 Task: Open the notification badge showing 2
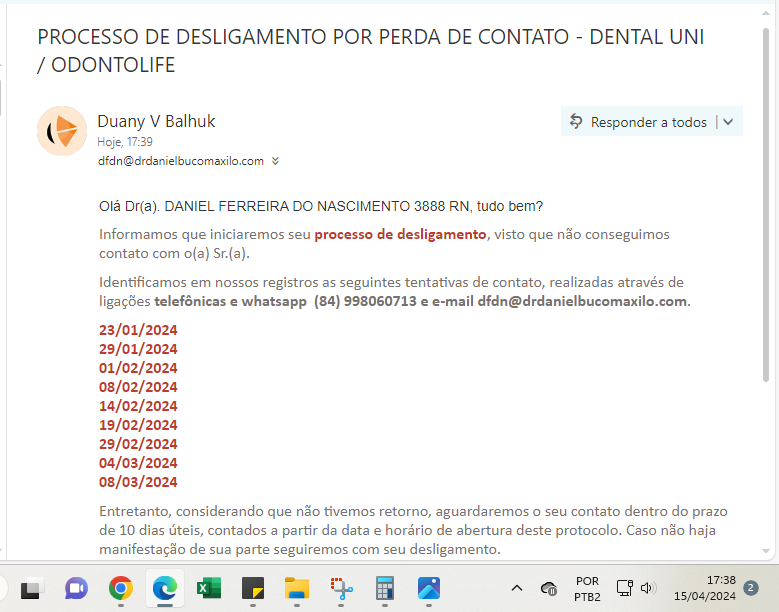[x=750, y=589]
